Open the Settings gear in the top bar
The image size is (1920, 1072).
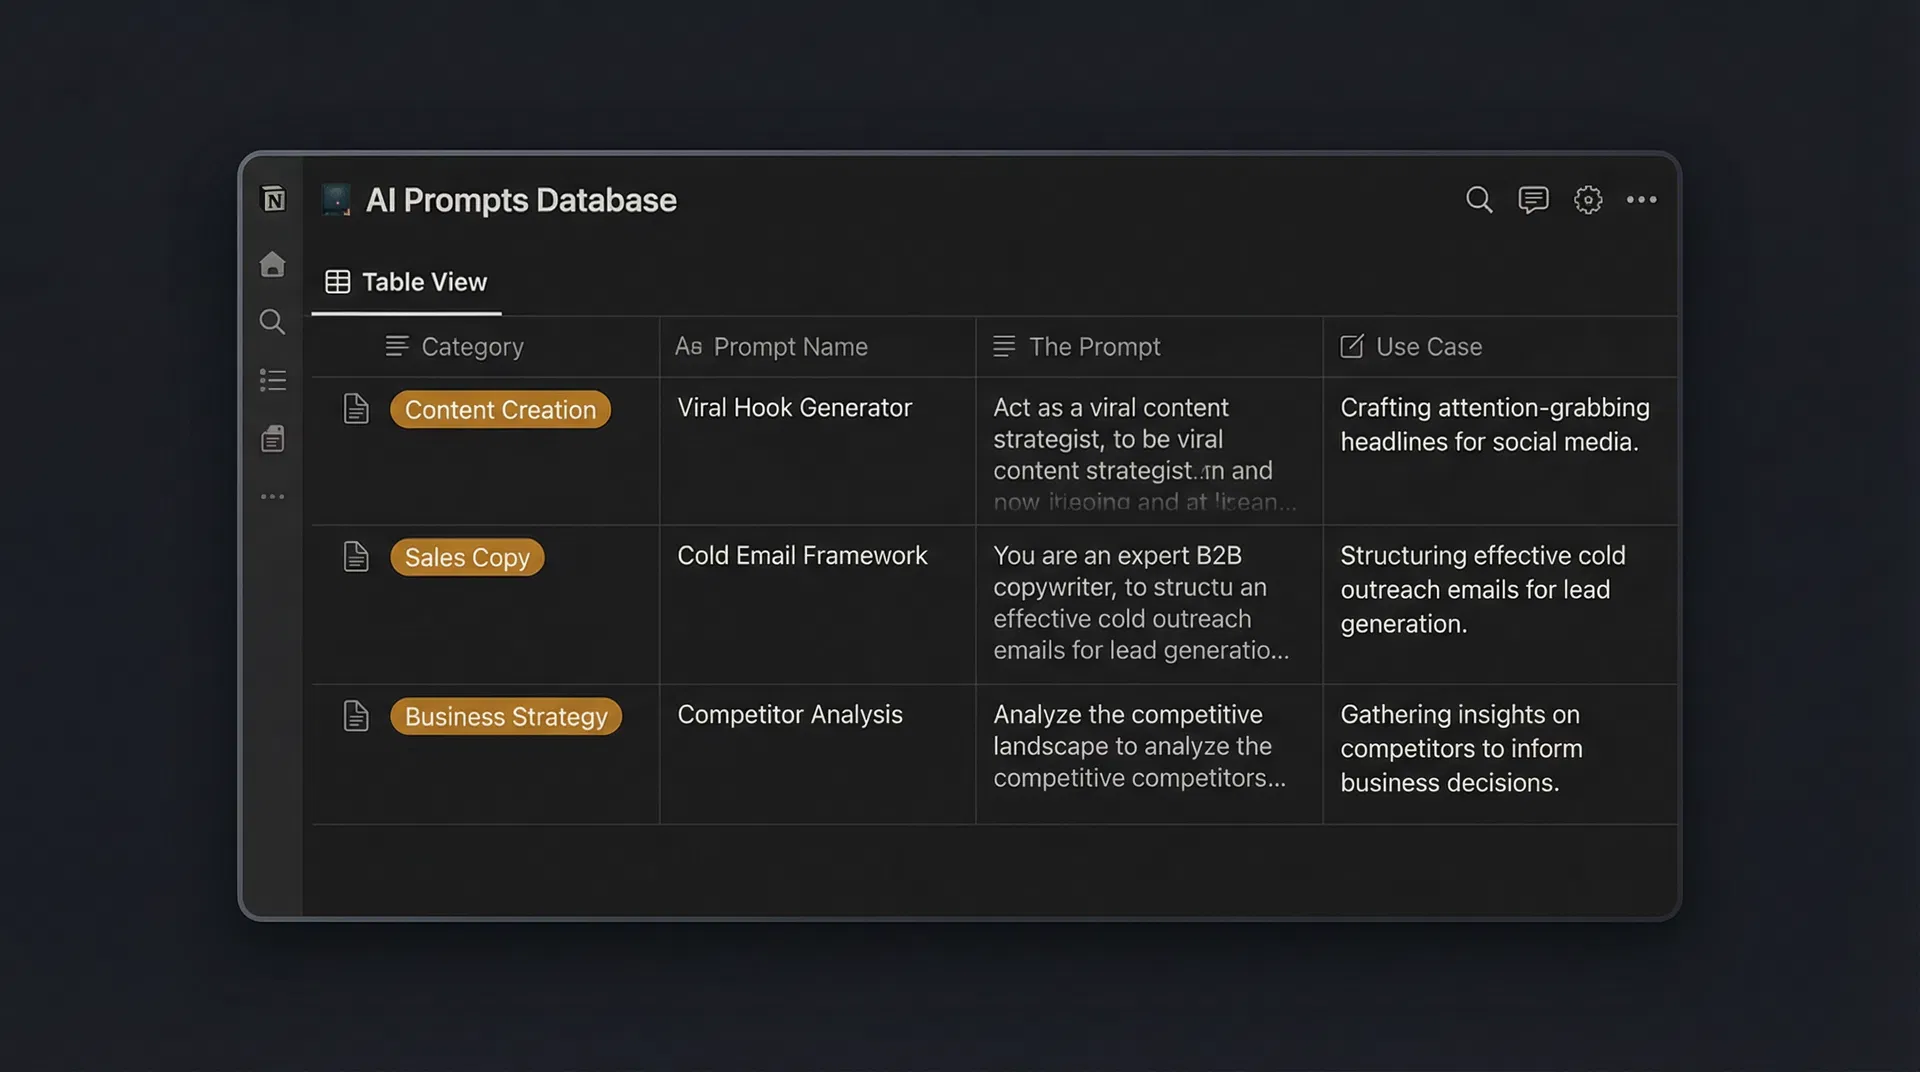[x=1588, y=199]
